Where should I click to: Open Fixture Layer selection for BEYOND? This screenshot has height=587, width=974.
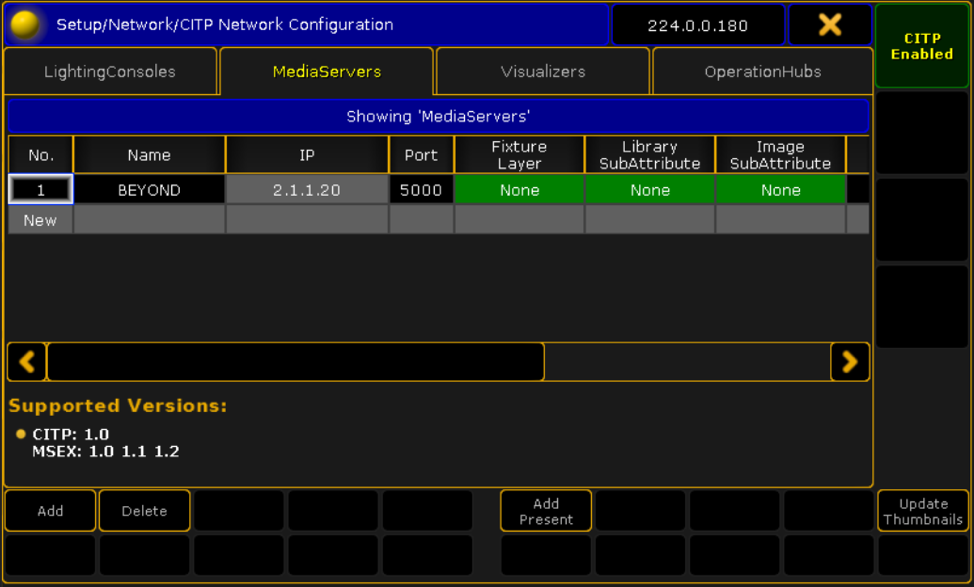(x=519, y=190)
